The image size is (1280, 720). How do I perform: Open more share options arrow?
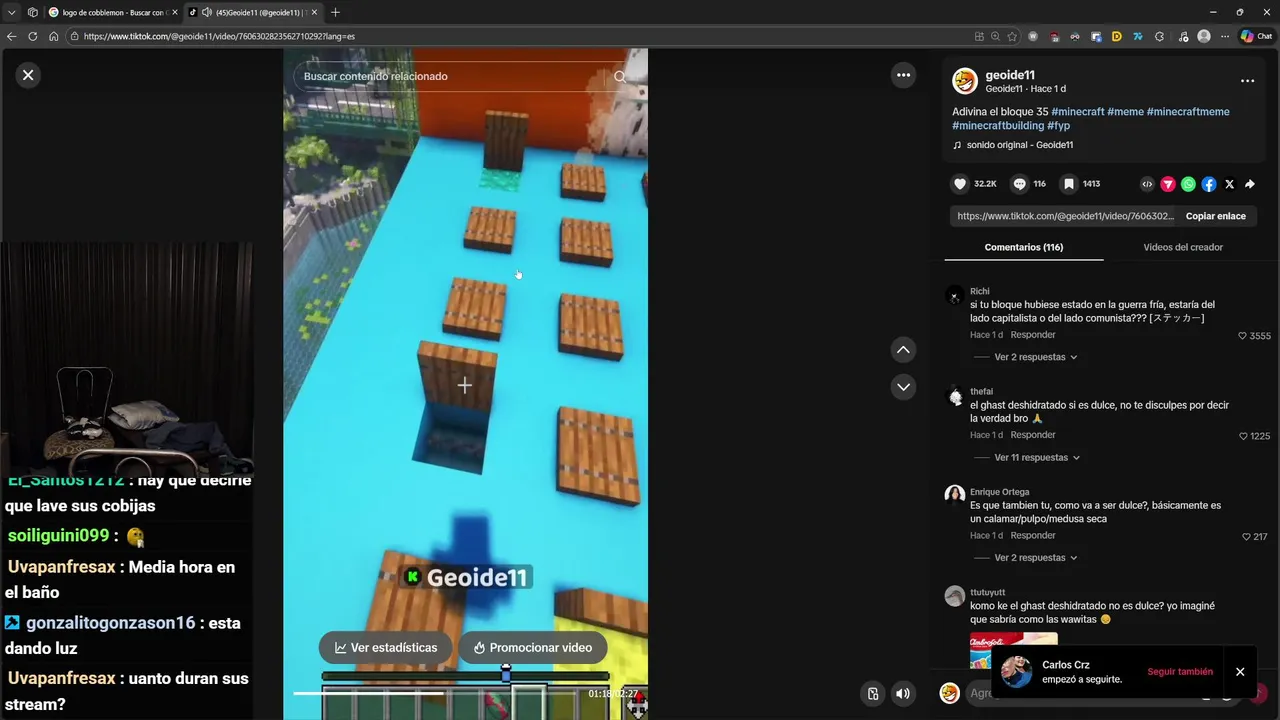point(1249,184)
